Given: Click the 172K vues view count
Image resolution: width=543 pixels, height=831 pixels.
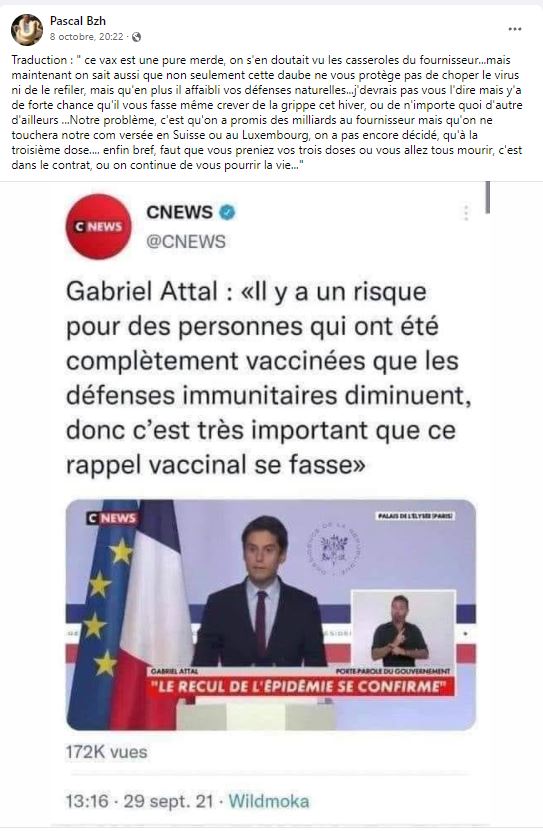Looking at the screenshot, I should pyautogui.click(x=106, y=752).
